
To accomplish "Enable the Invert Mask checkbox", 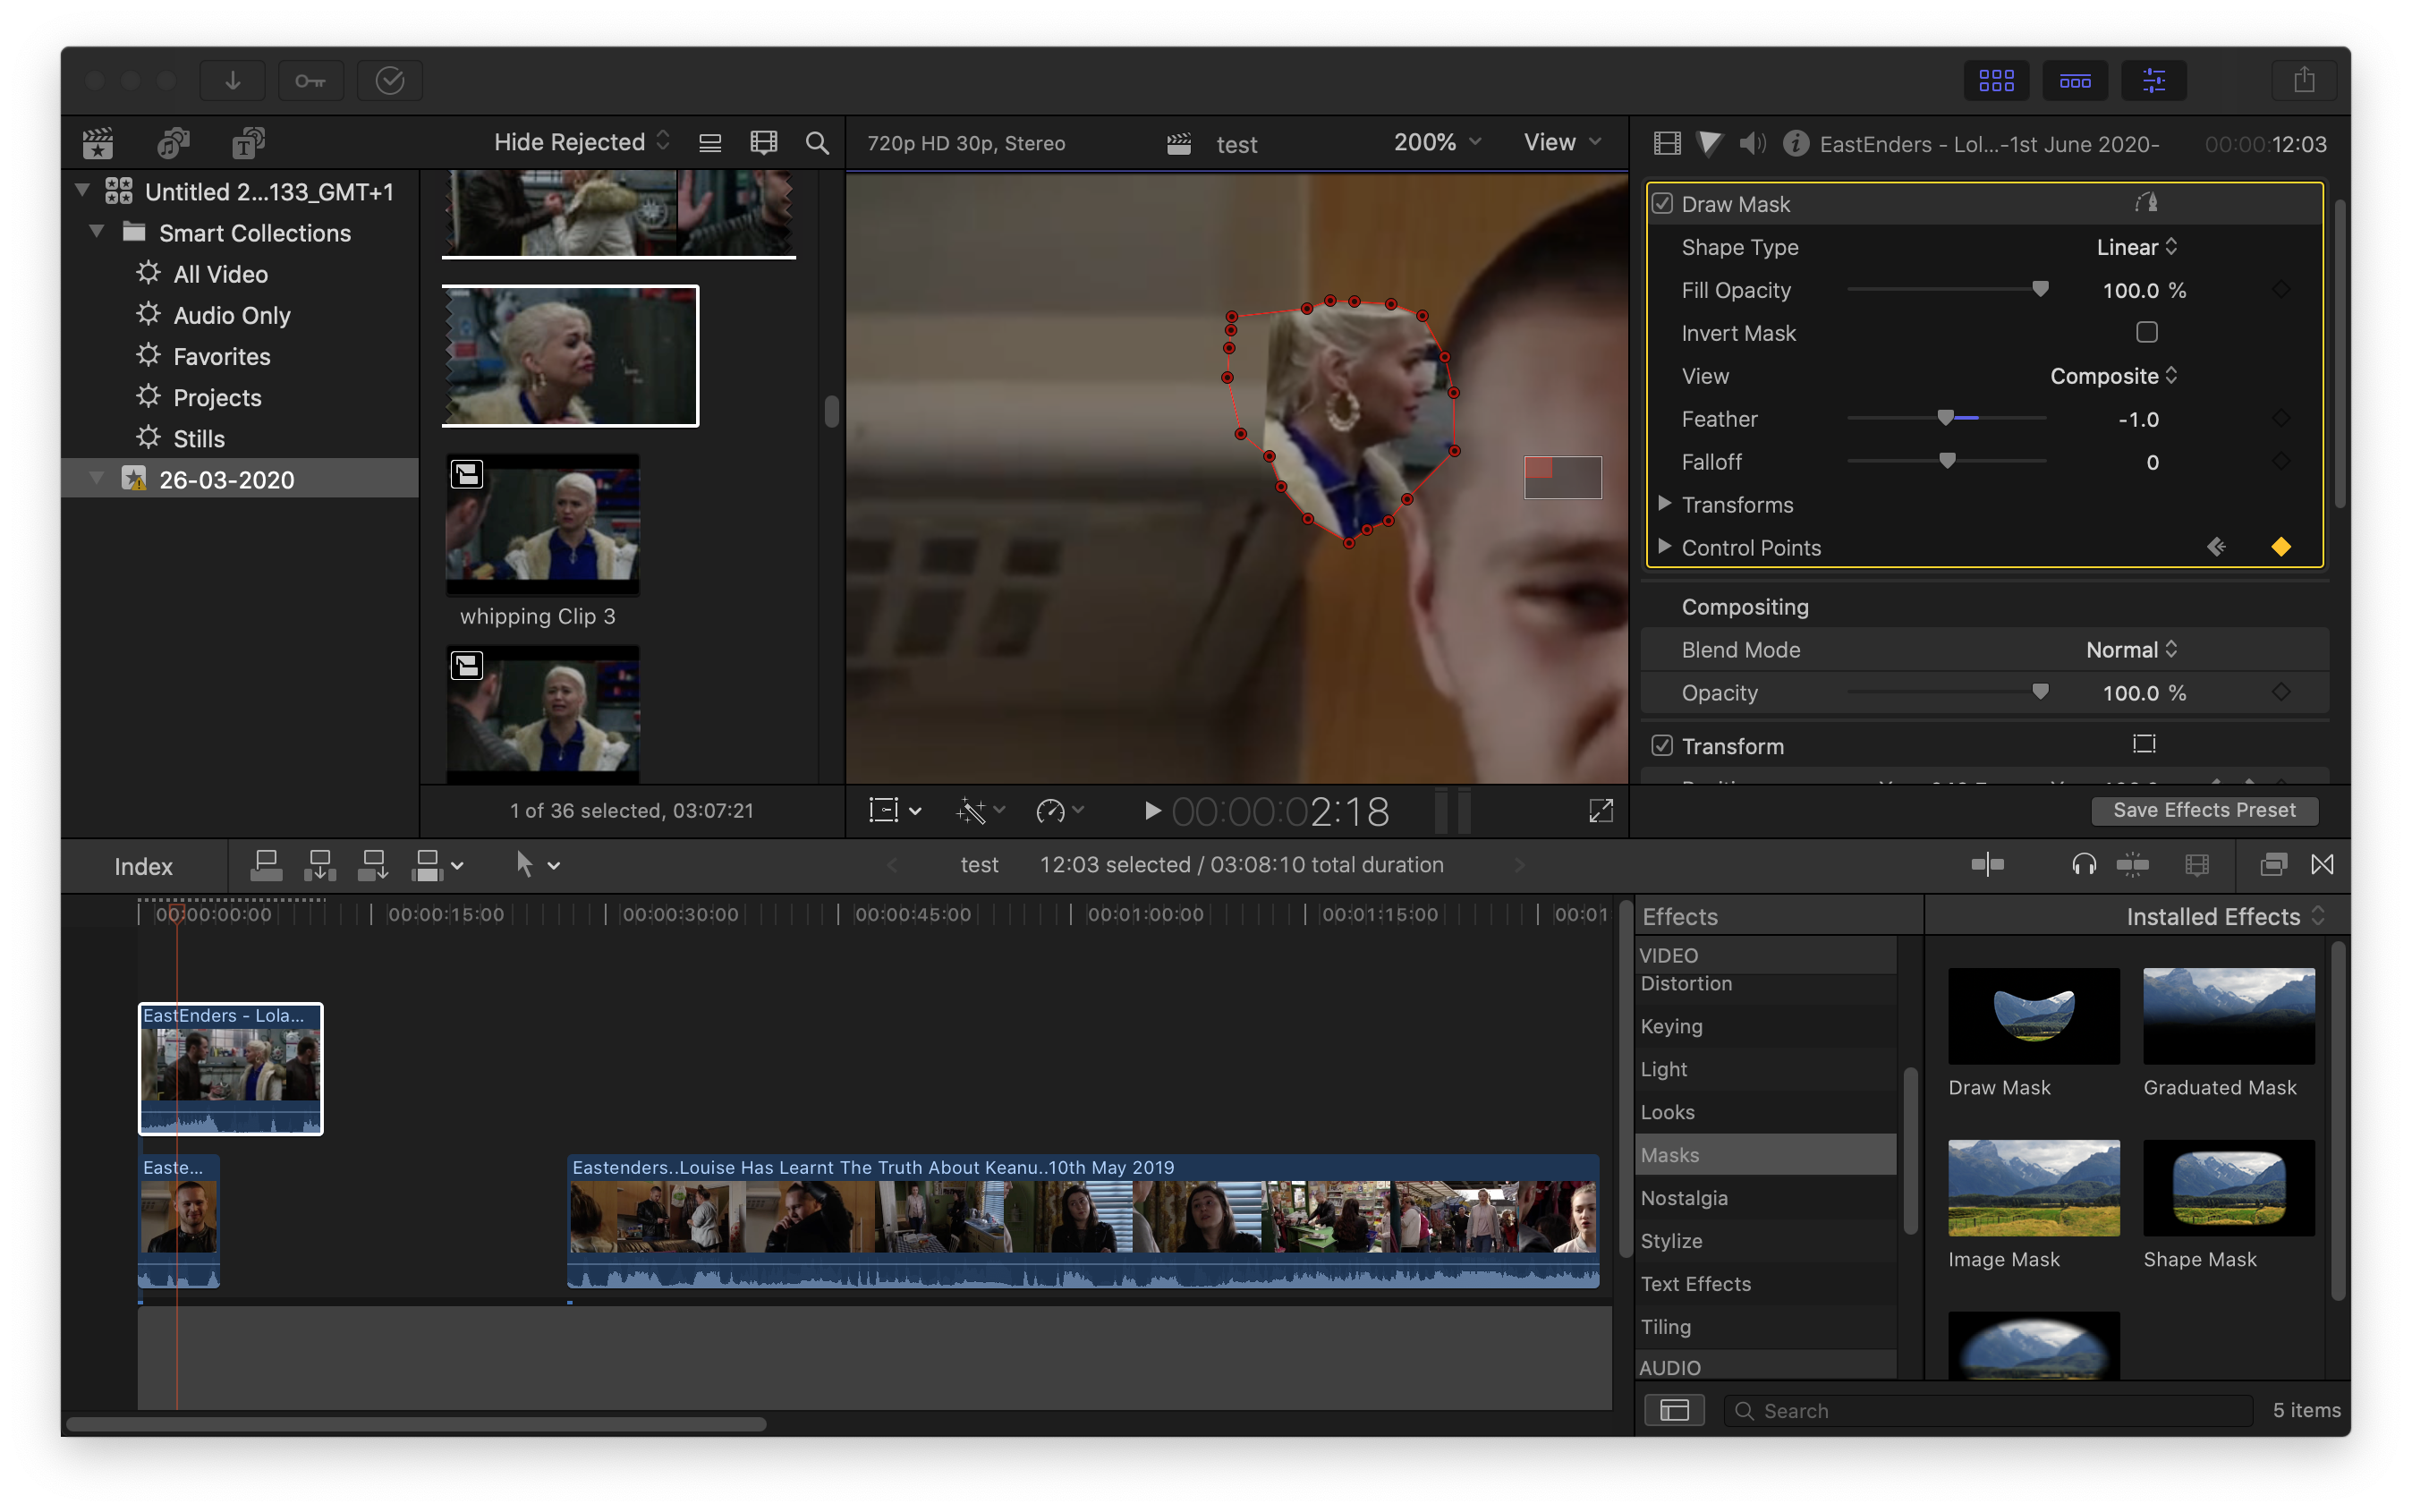I will tap(2146, 332).
